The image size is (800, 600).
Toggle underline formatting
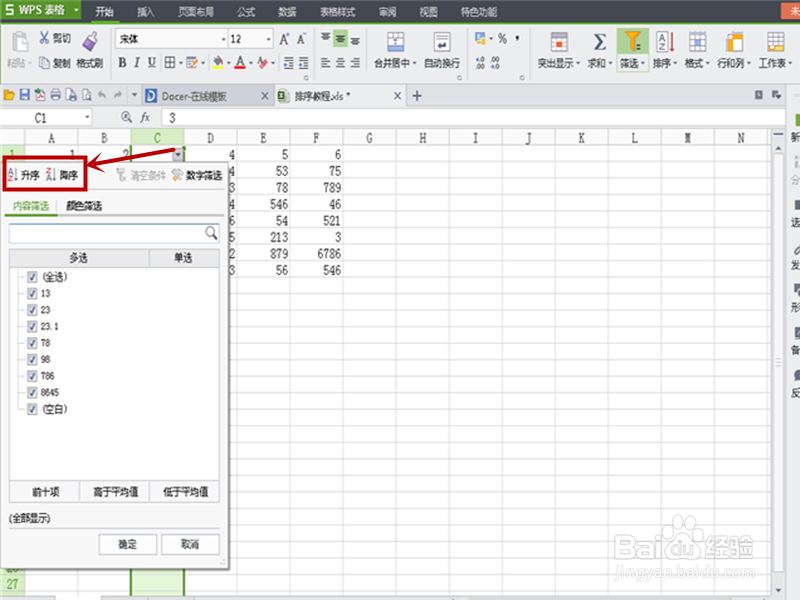pyautogui.click(x=152, y=63)
